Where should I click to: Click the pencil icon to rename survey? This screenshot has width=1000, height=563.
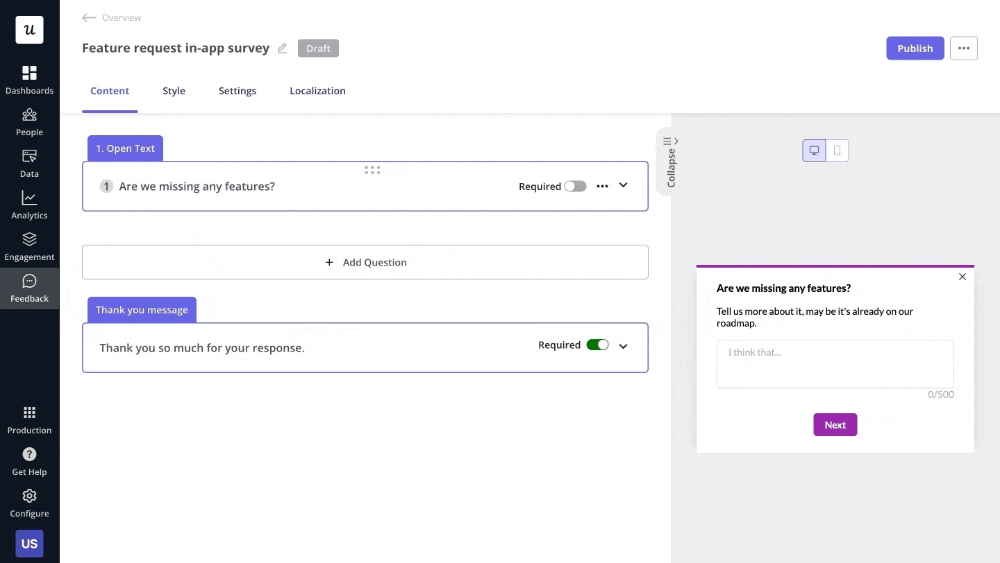[282, 48]
